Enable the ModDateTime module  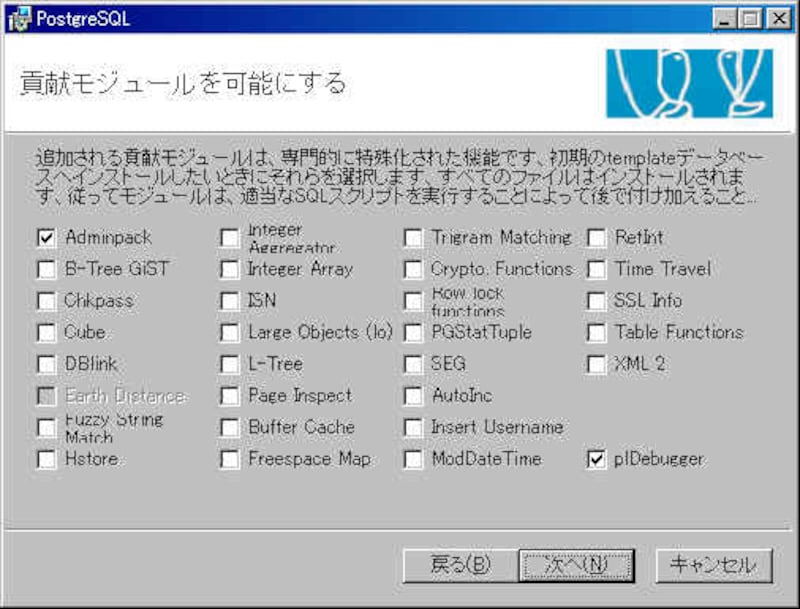[413, 459]
